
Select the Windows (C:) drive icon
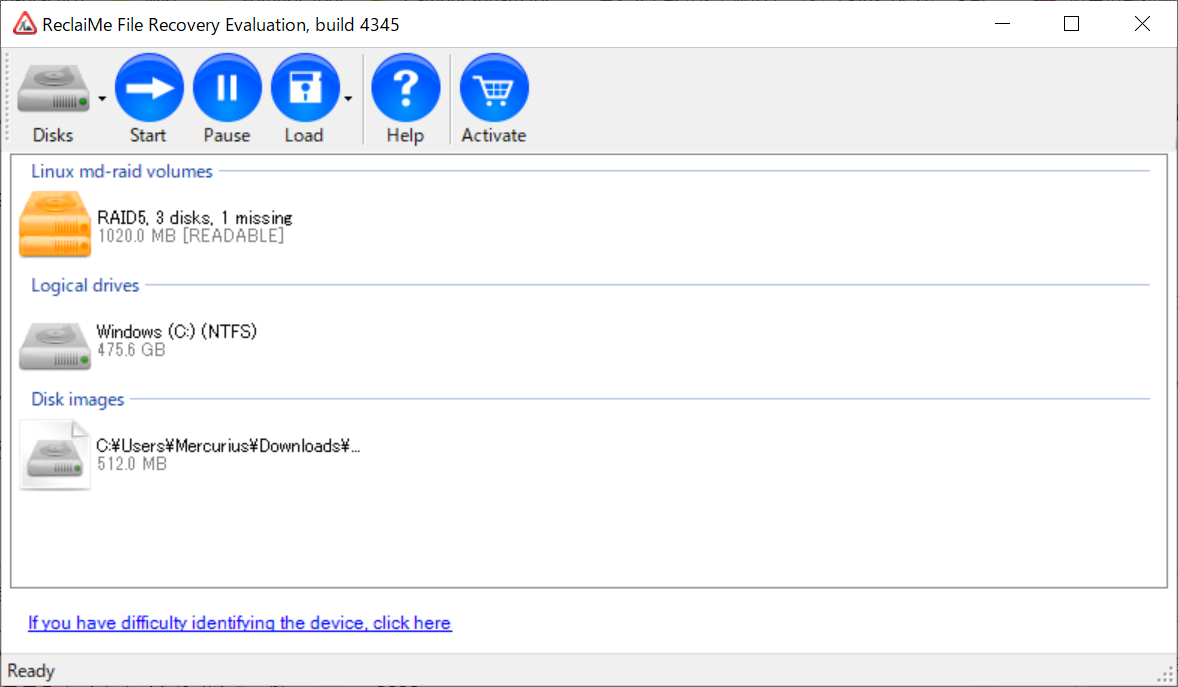tap(55, 346)
